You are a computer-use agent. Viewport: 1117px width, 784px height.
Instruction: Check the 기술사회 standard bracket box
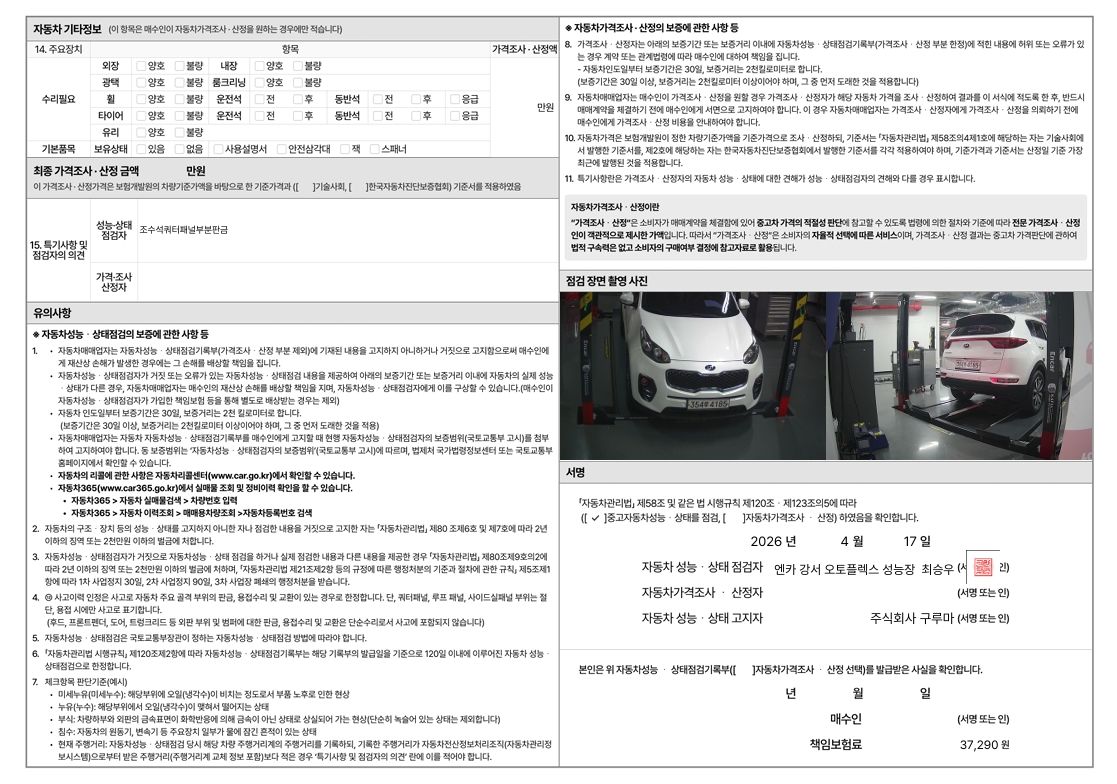pos(305,187)
